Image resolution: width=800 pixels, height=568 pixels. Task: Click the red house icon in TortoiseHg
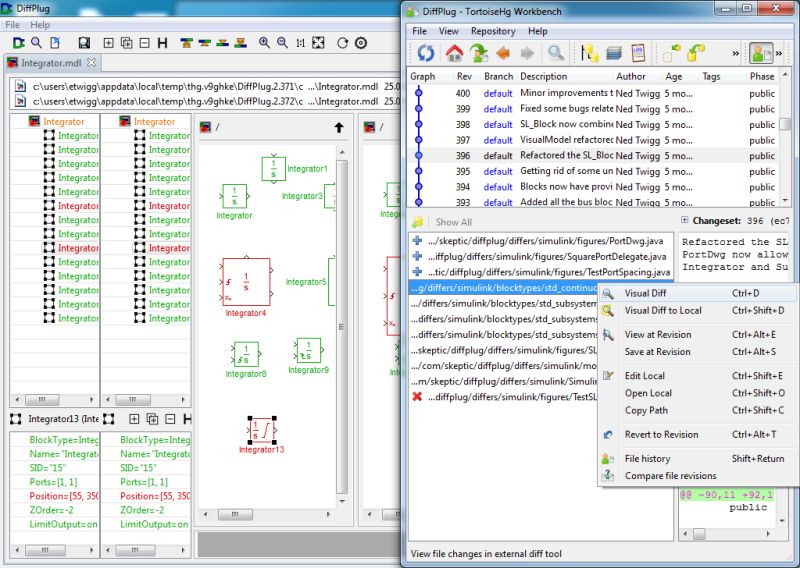tap(454, 53)
